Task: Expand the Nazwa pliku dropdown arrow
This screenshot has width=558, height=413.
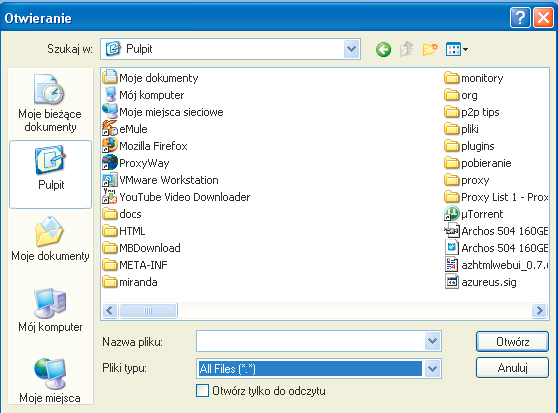Action: tap(432, 341)
